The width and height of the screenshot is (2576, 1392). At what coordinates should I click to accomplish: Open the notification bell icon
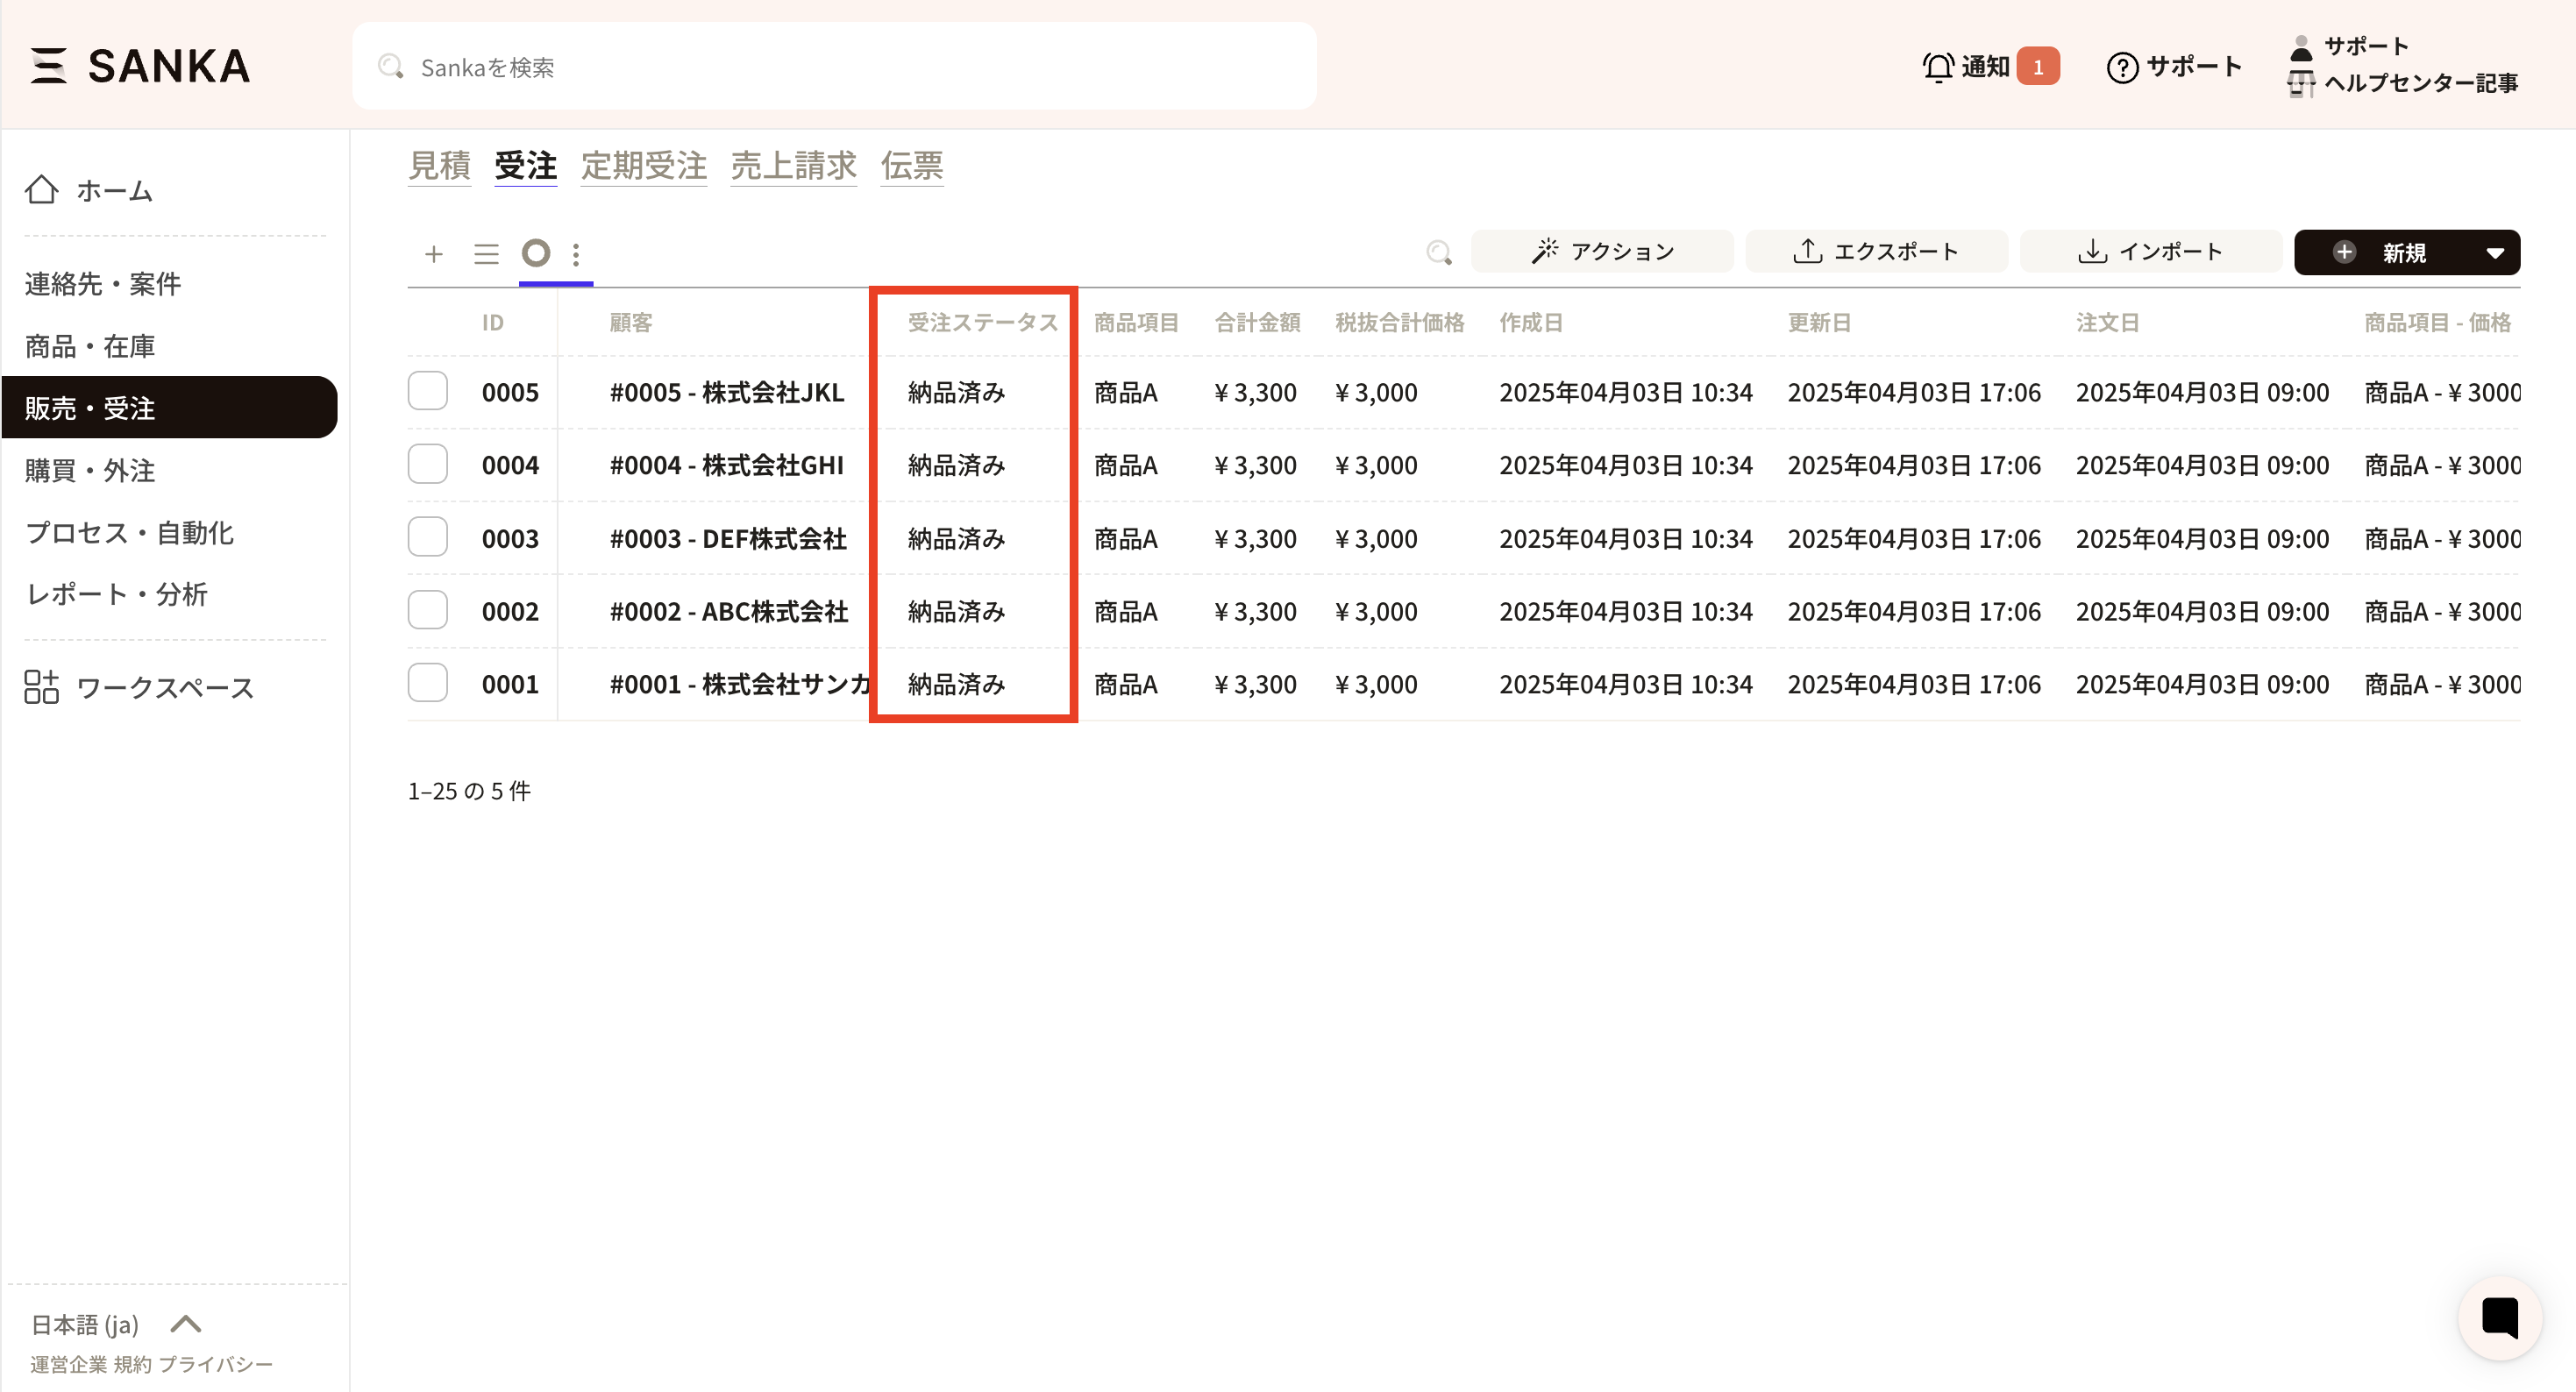tap(1937, 67)
